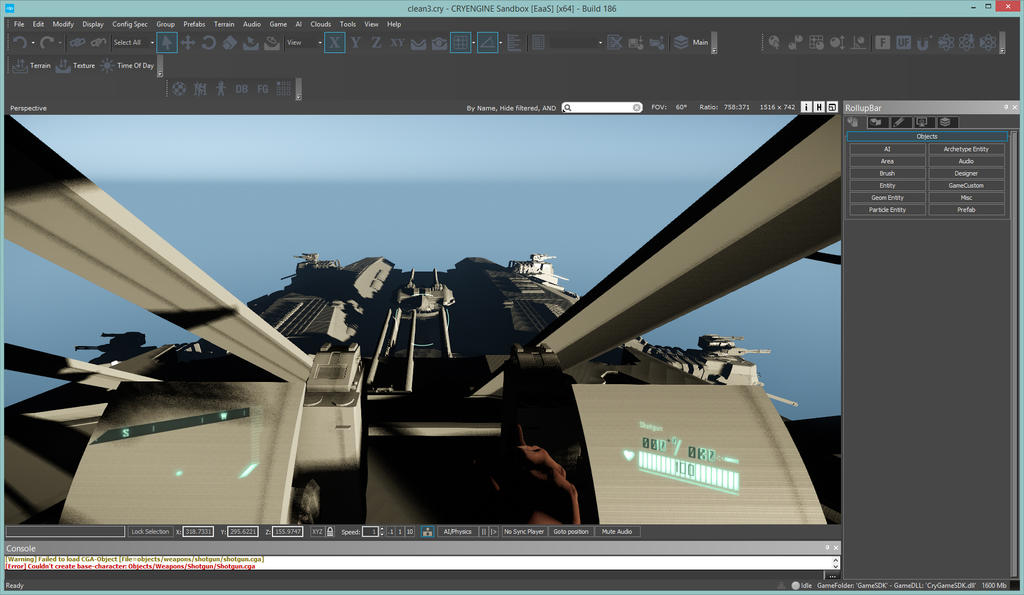Viewport: 1024px width, 595px height.
Task: Click the X coordinate field
Action: 198,532
